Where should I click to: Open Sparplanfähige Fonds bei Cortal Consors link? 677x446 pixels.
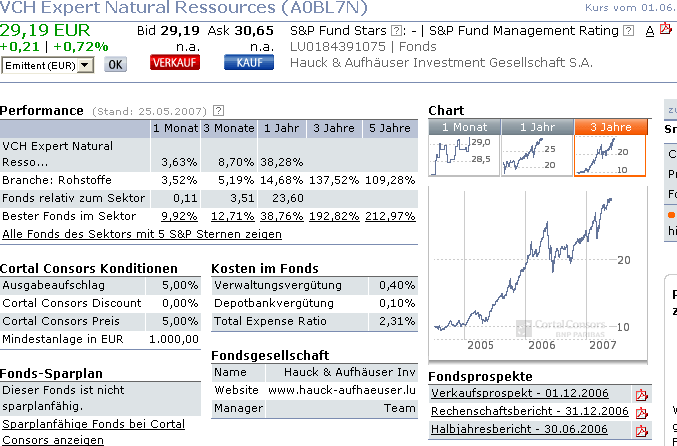click(x=98, y=431)
